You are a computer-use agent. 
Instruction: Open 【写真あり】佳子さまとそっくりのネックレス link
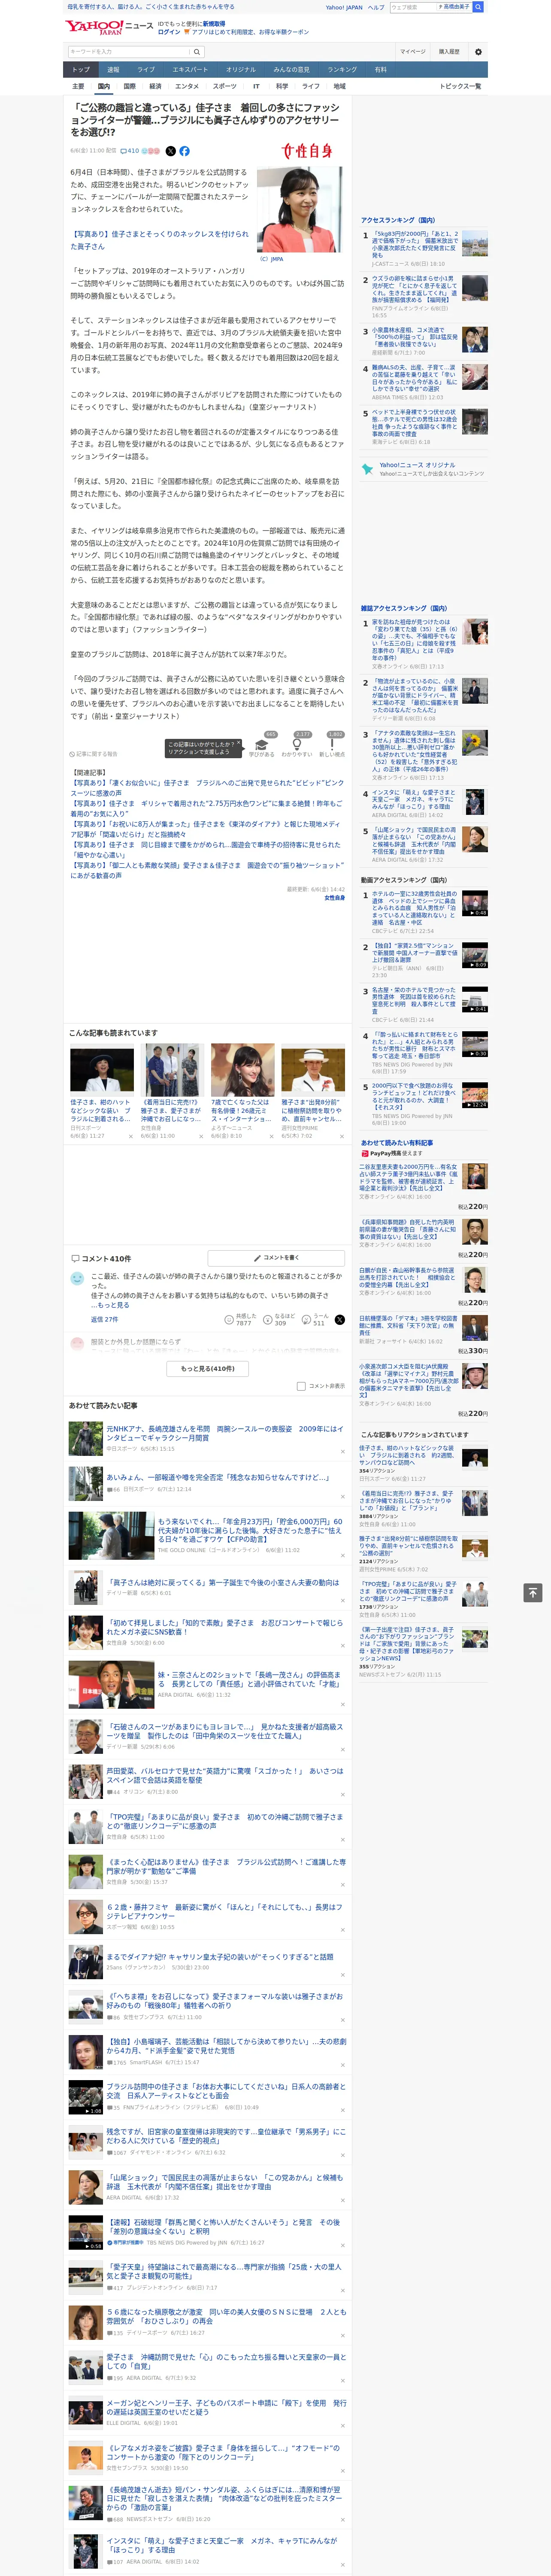tap(160, 240)
